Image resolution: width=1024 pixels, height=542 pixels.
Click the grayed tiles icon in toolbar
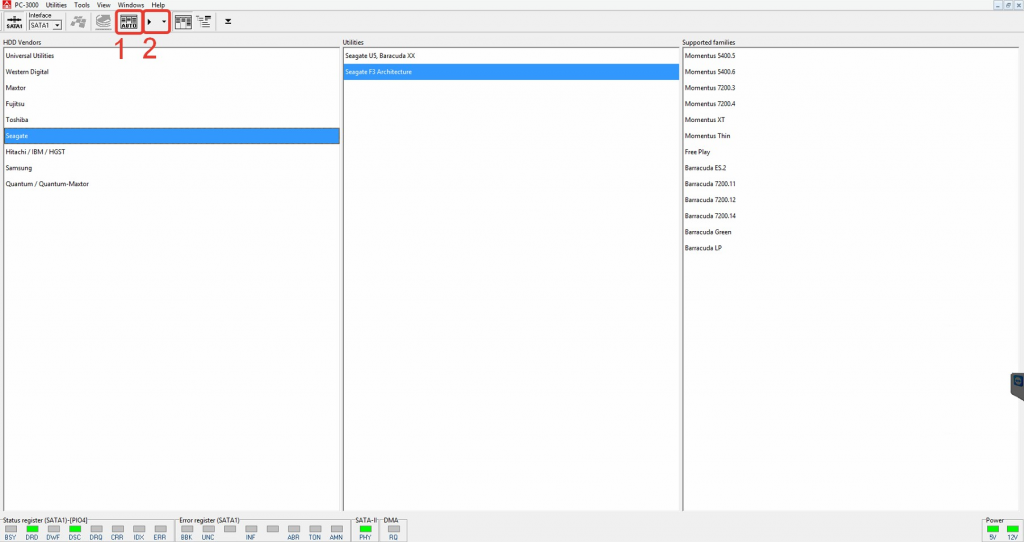pyautogui.click(x=78, y=21)
